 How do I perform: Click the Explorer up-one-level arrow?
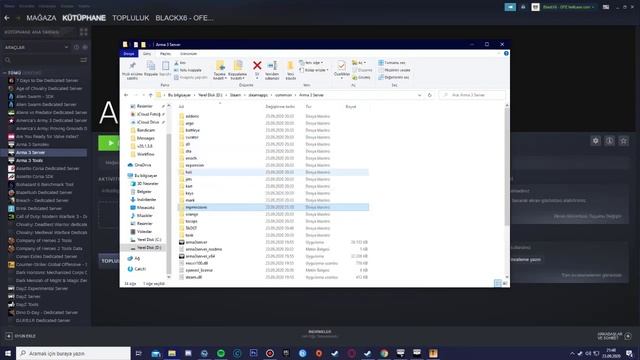[x=150, y=95]
